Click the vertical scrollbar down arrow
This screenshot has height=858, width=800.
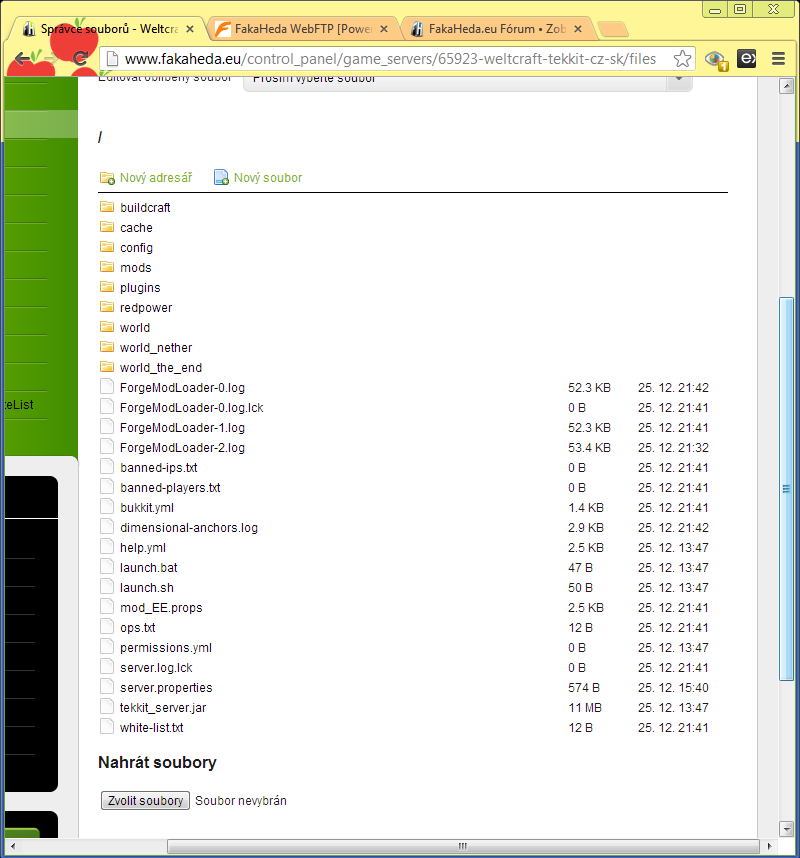point(786,828)
